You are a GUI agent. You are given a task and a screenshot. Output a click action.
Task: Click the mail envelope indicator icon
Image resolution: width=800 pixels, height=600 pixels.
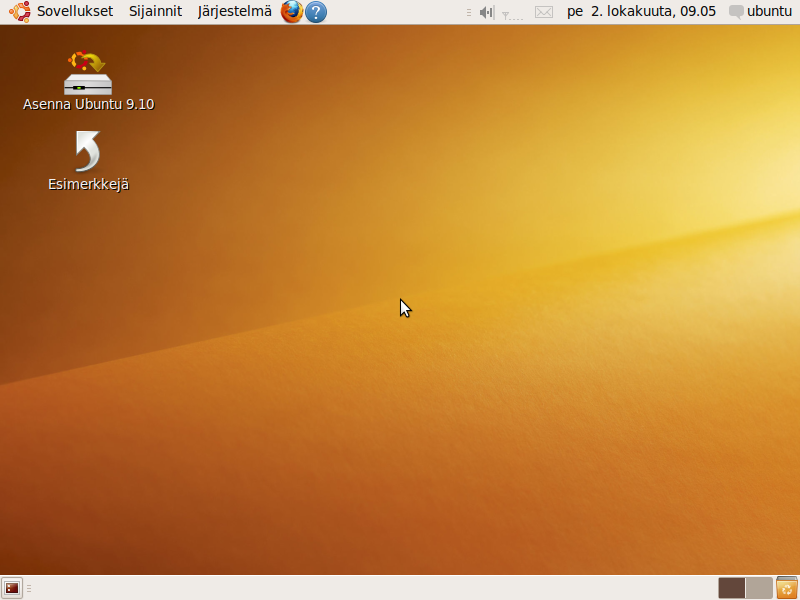point(543,12)
